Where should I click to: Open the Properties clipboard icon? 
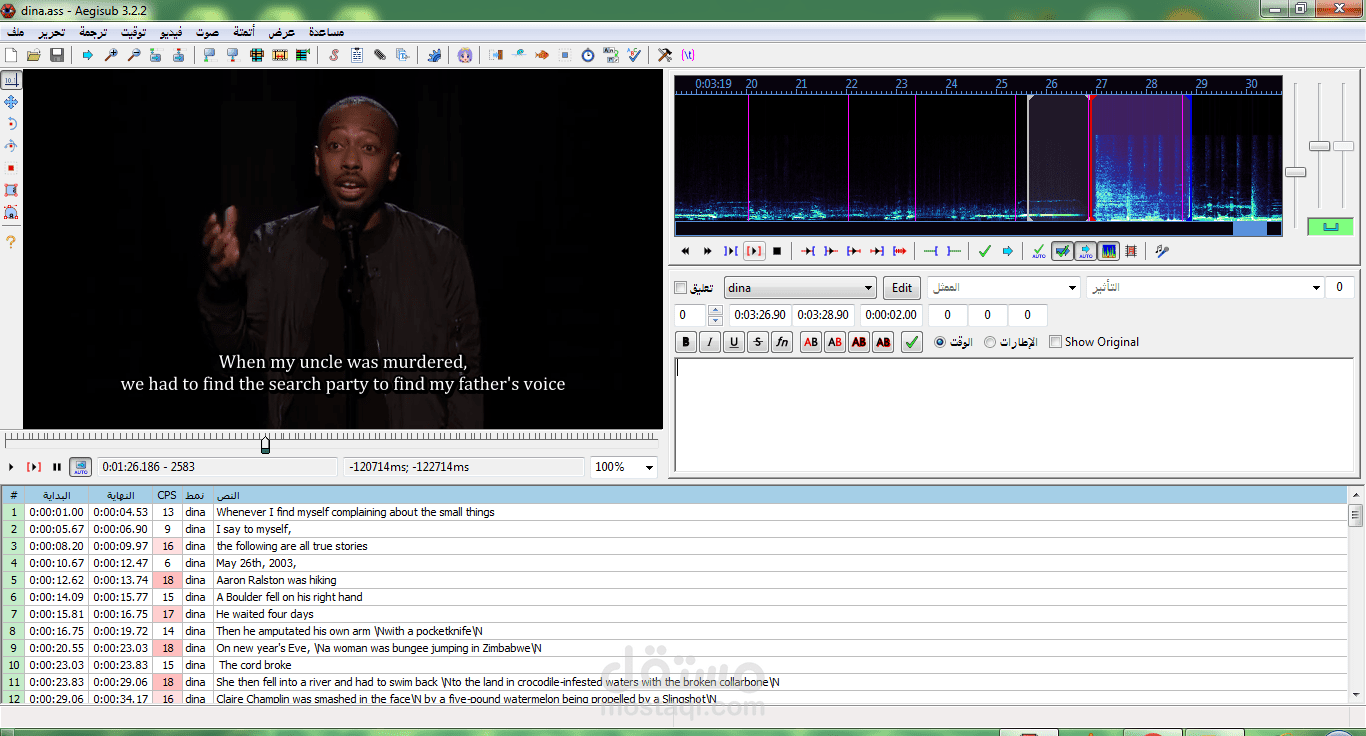click(357, 55)
